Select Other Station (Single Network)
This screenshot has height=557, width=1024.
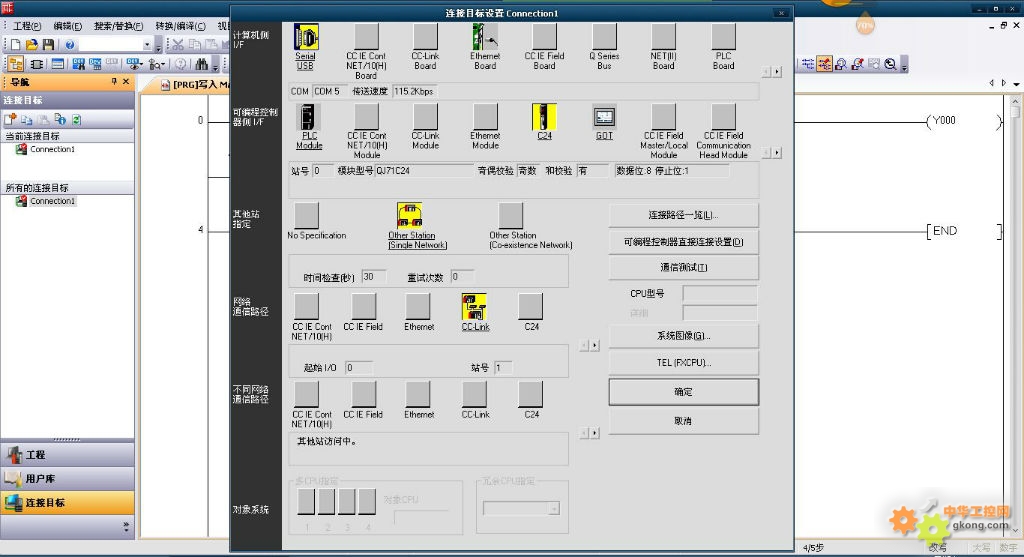(x=409, y=215)
